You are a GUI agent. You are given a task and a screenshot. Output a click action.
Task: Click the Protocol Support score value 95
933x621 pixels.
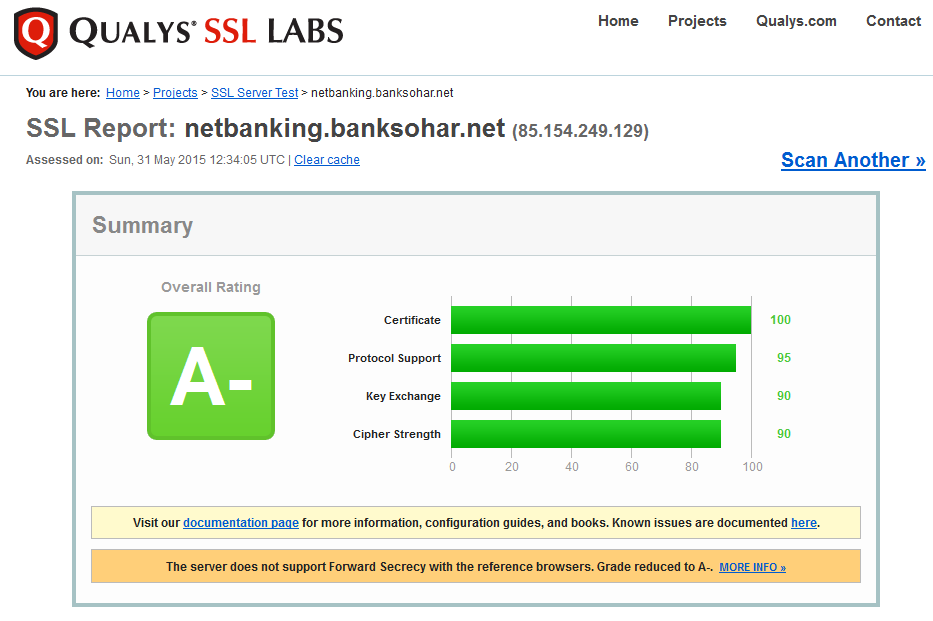pos(784,358)
